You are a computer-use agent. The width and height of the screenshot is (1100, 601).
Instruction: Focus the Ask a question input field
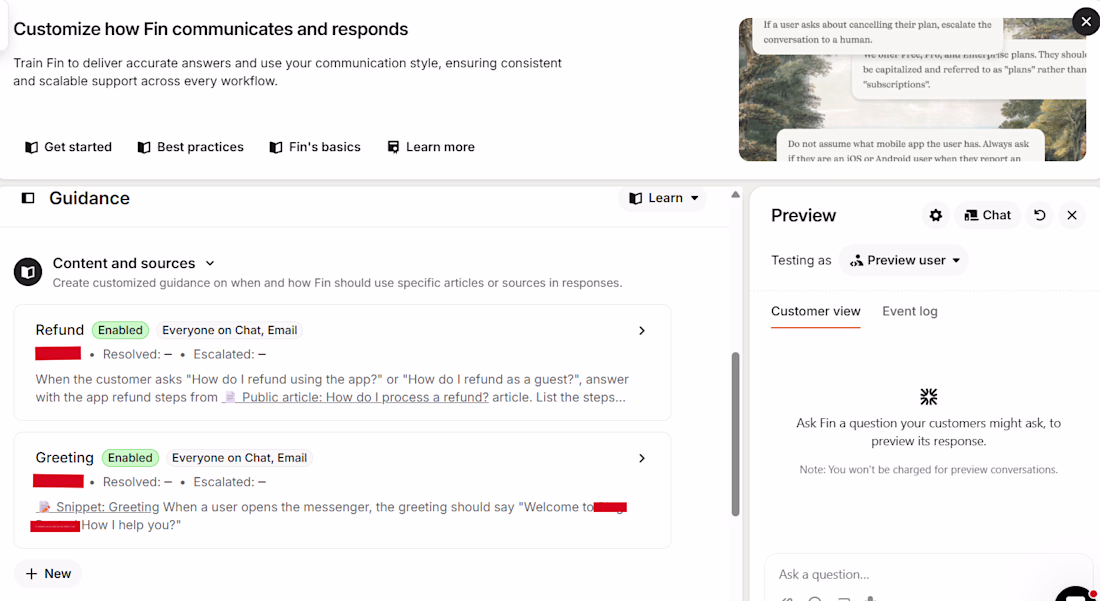click(929, 575)
